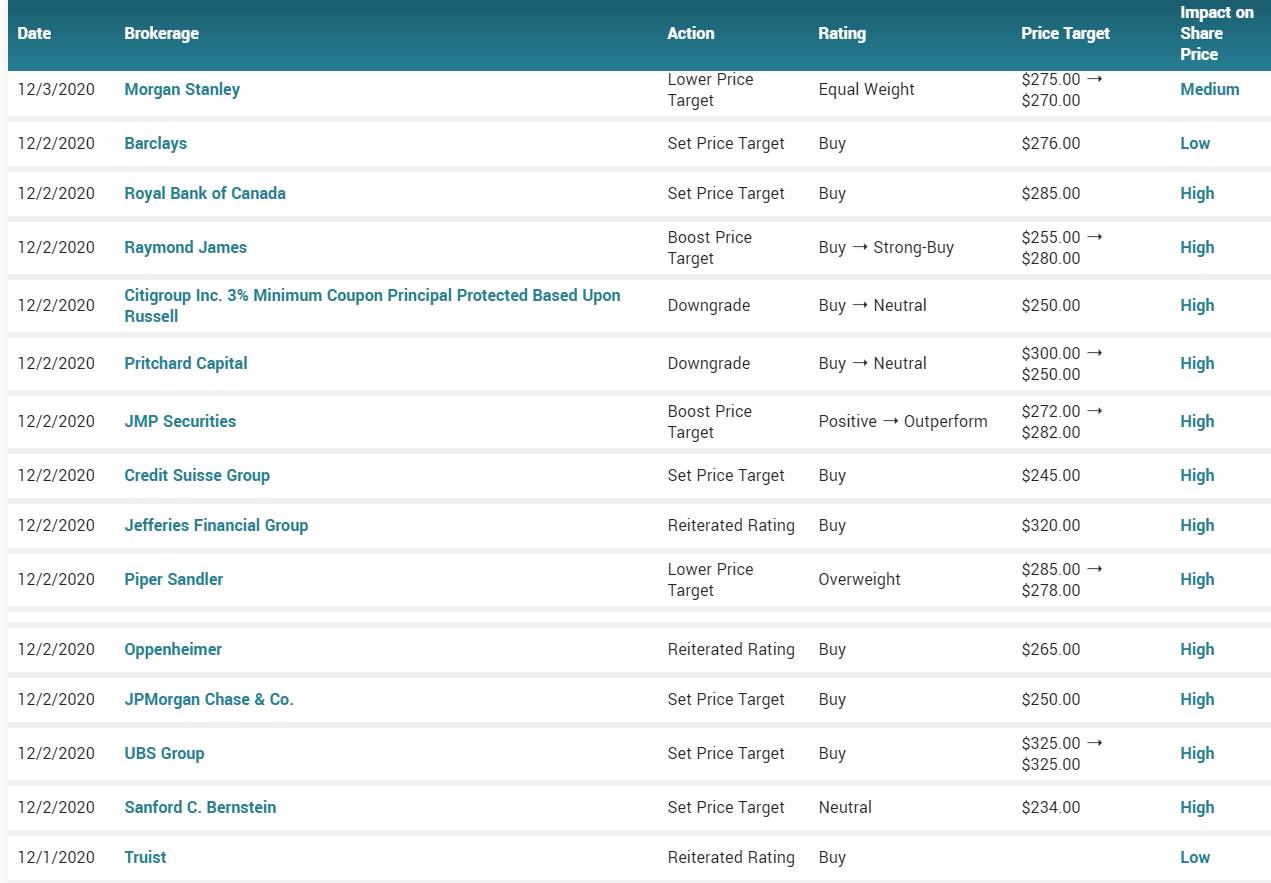Image resolution: width=1271 pixels, height=883 pixels.
Task: Click High impact in Sanford C. Bernstein row
Action: pyautogui.click(x=1197, y=807)
